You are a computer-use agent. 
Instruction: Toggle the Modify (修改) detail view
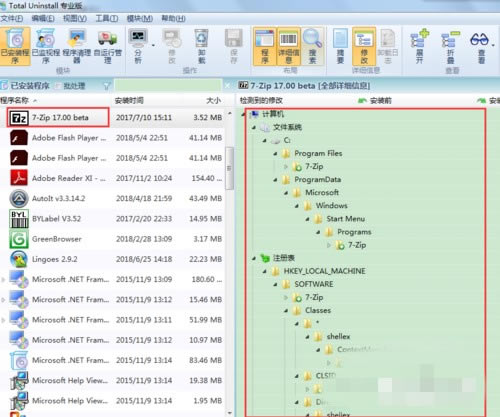[364, 46]
